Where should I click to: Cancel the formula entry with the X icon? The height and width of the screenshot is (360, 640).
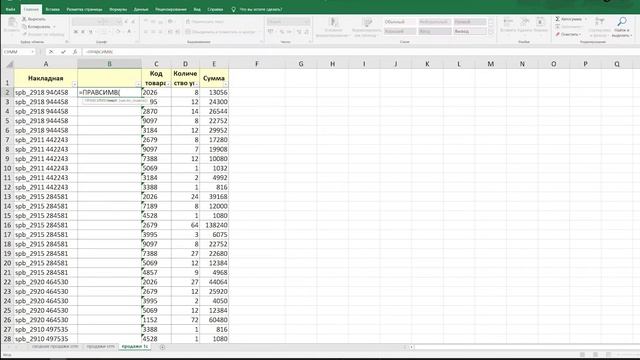tap(51, 52)
